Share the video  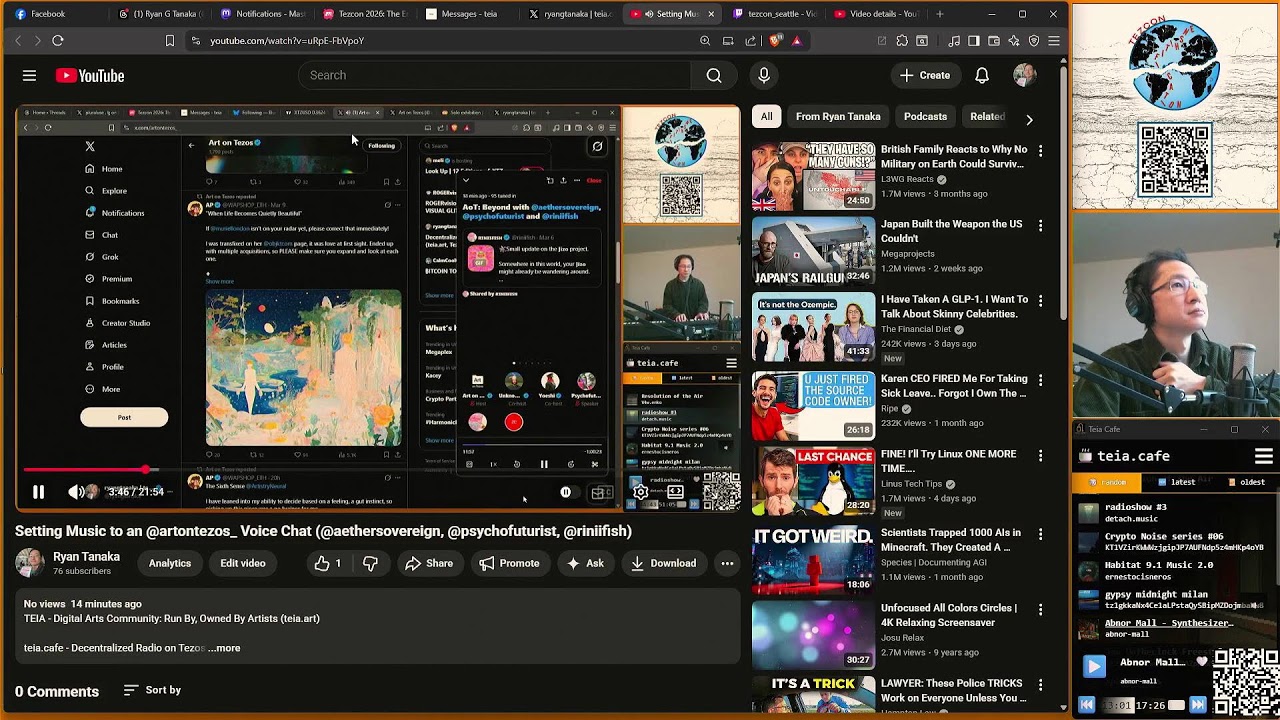tap(429, 564)
